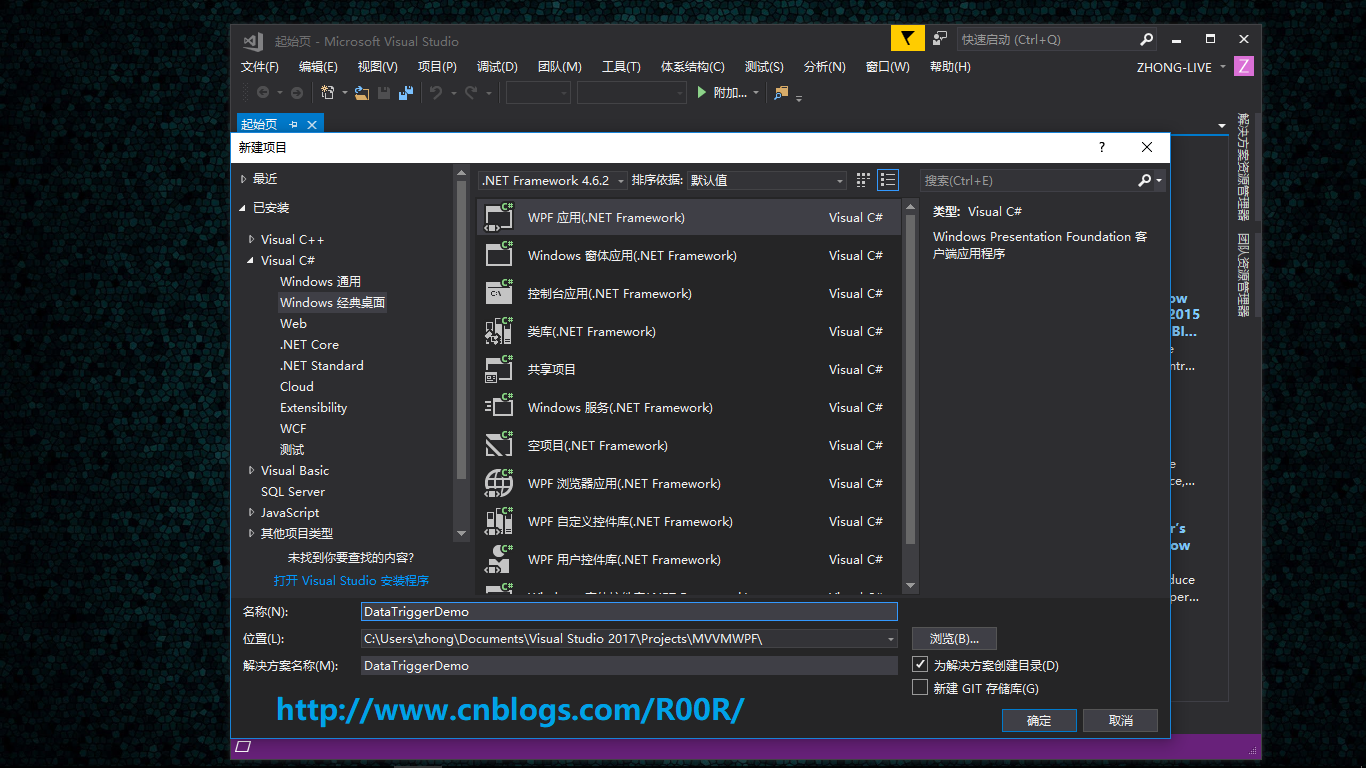Click the template search magnifier icon
Viewport: 1366px width, 768px height.
click(1145, 180)
